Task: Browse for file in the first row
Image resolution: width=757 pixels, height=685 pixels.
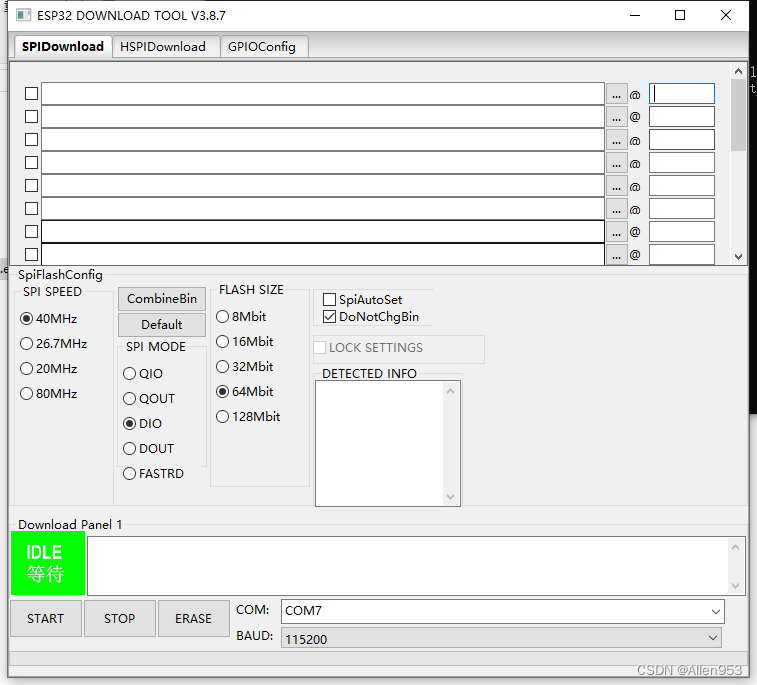Action: coord(617,94)
